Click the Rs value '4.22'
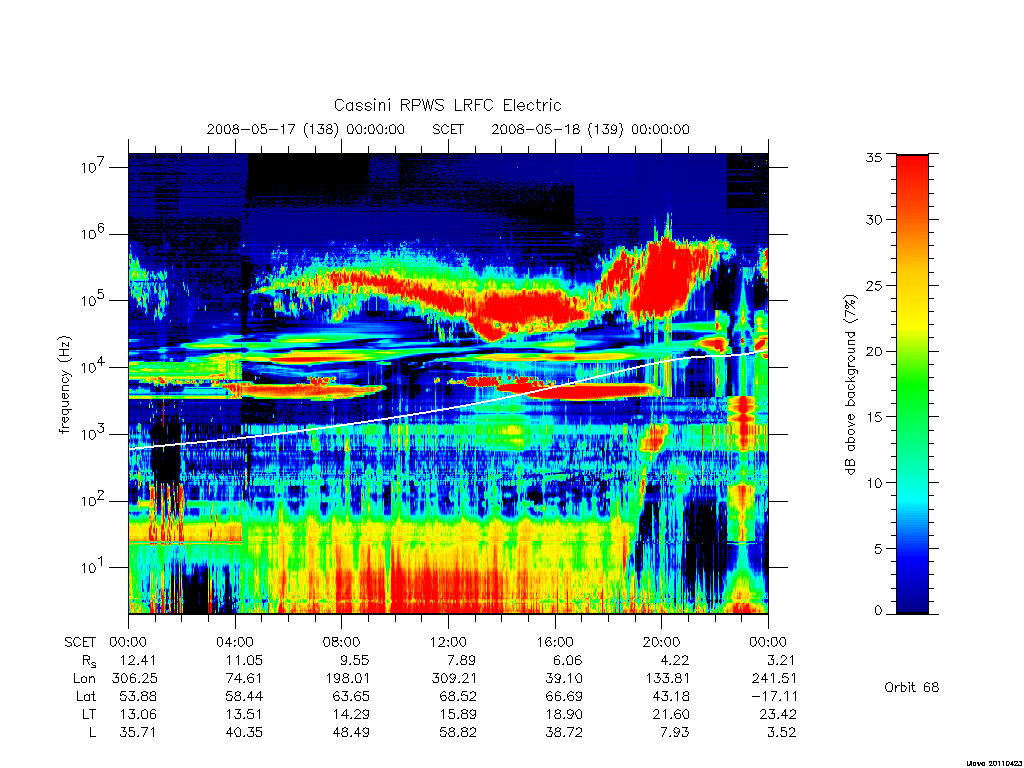 [675, 661]
